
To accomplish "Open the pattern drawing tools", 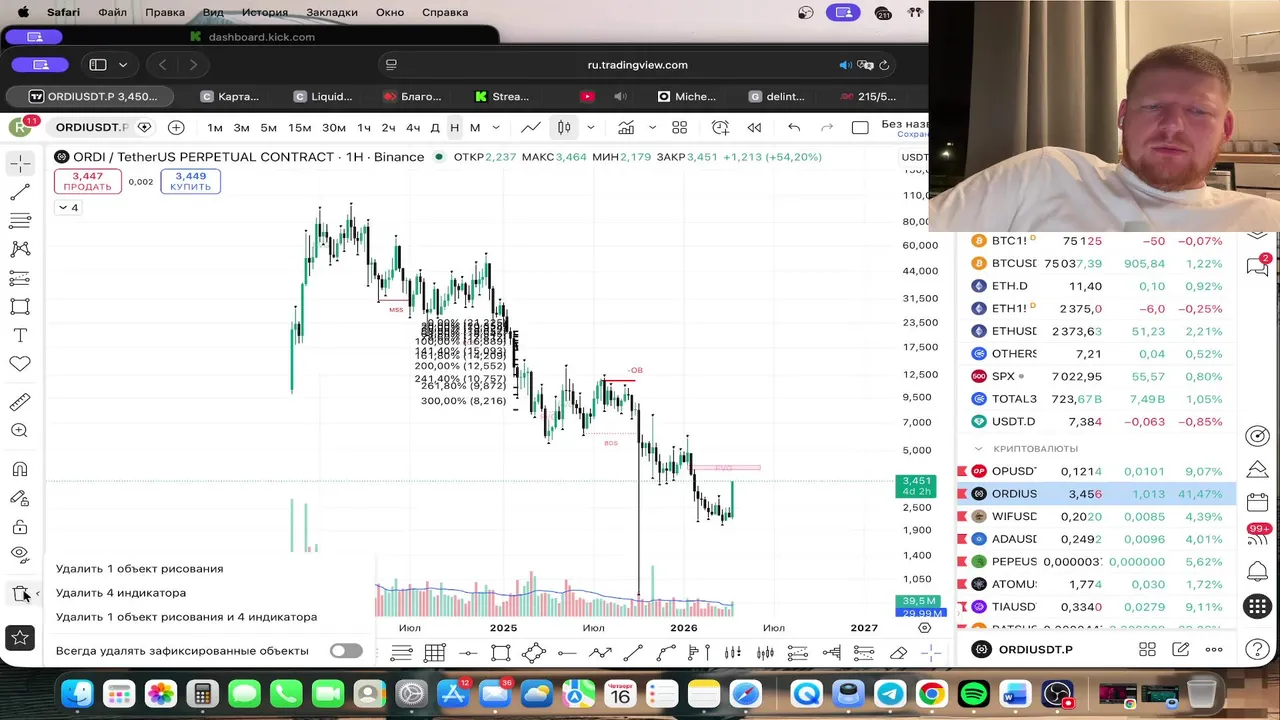I will [x=20, y=249].
